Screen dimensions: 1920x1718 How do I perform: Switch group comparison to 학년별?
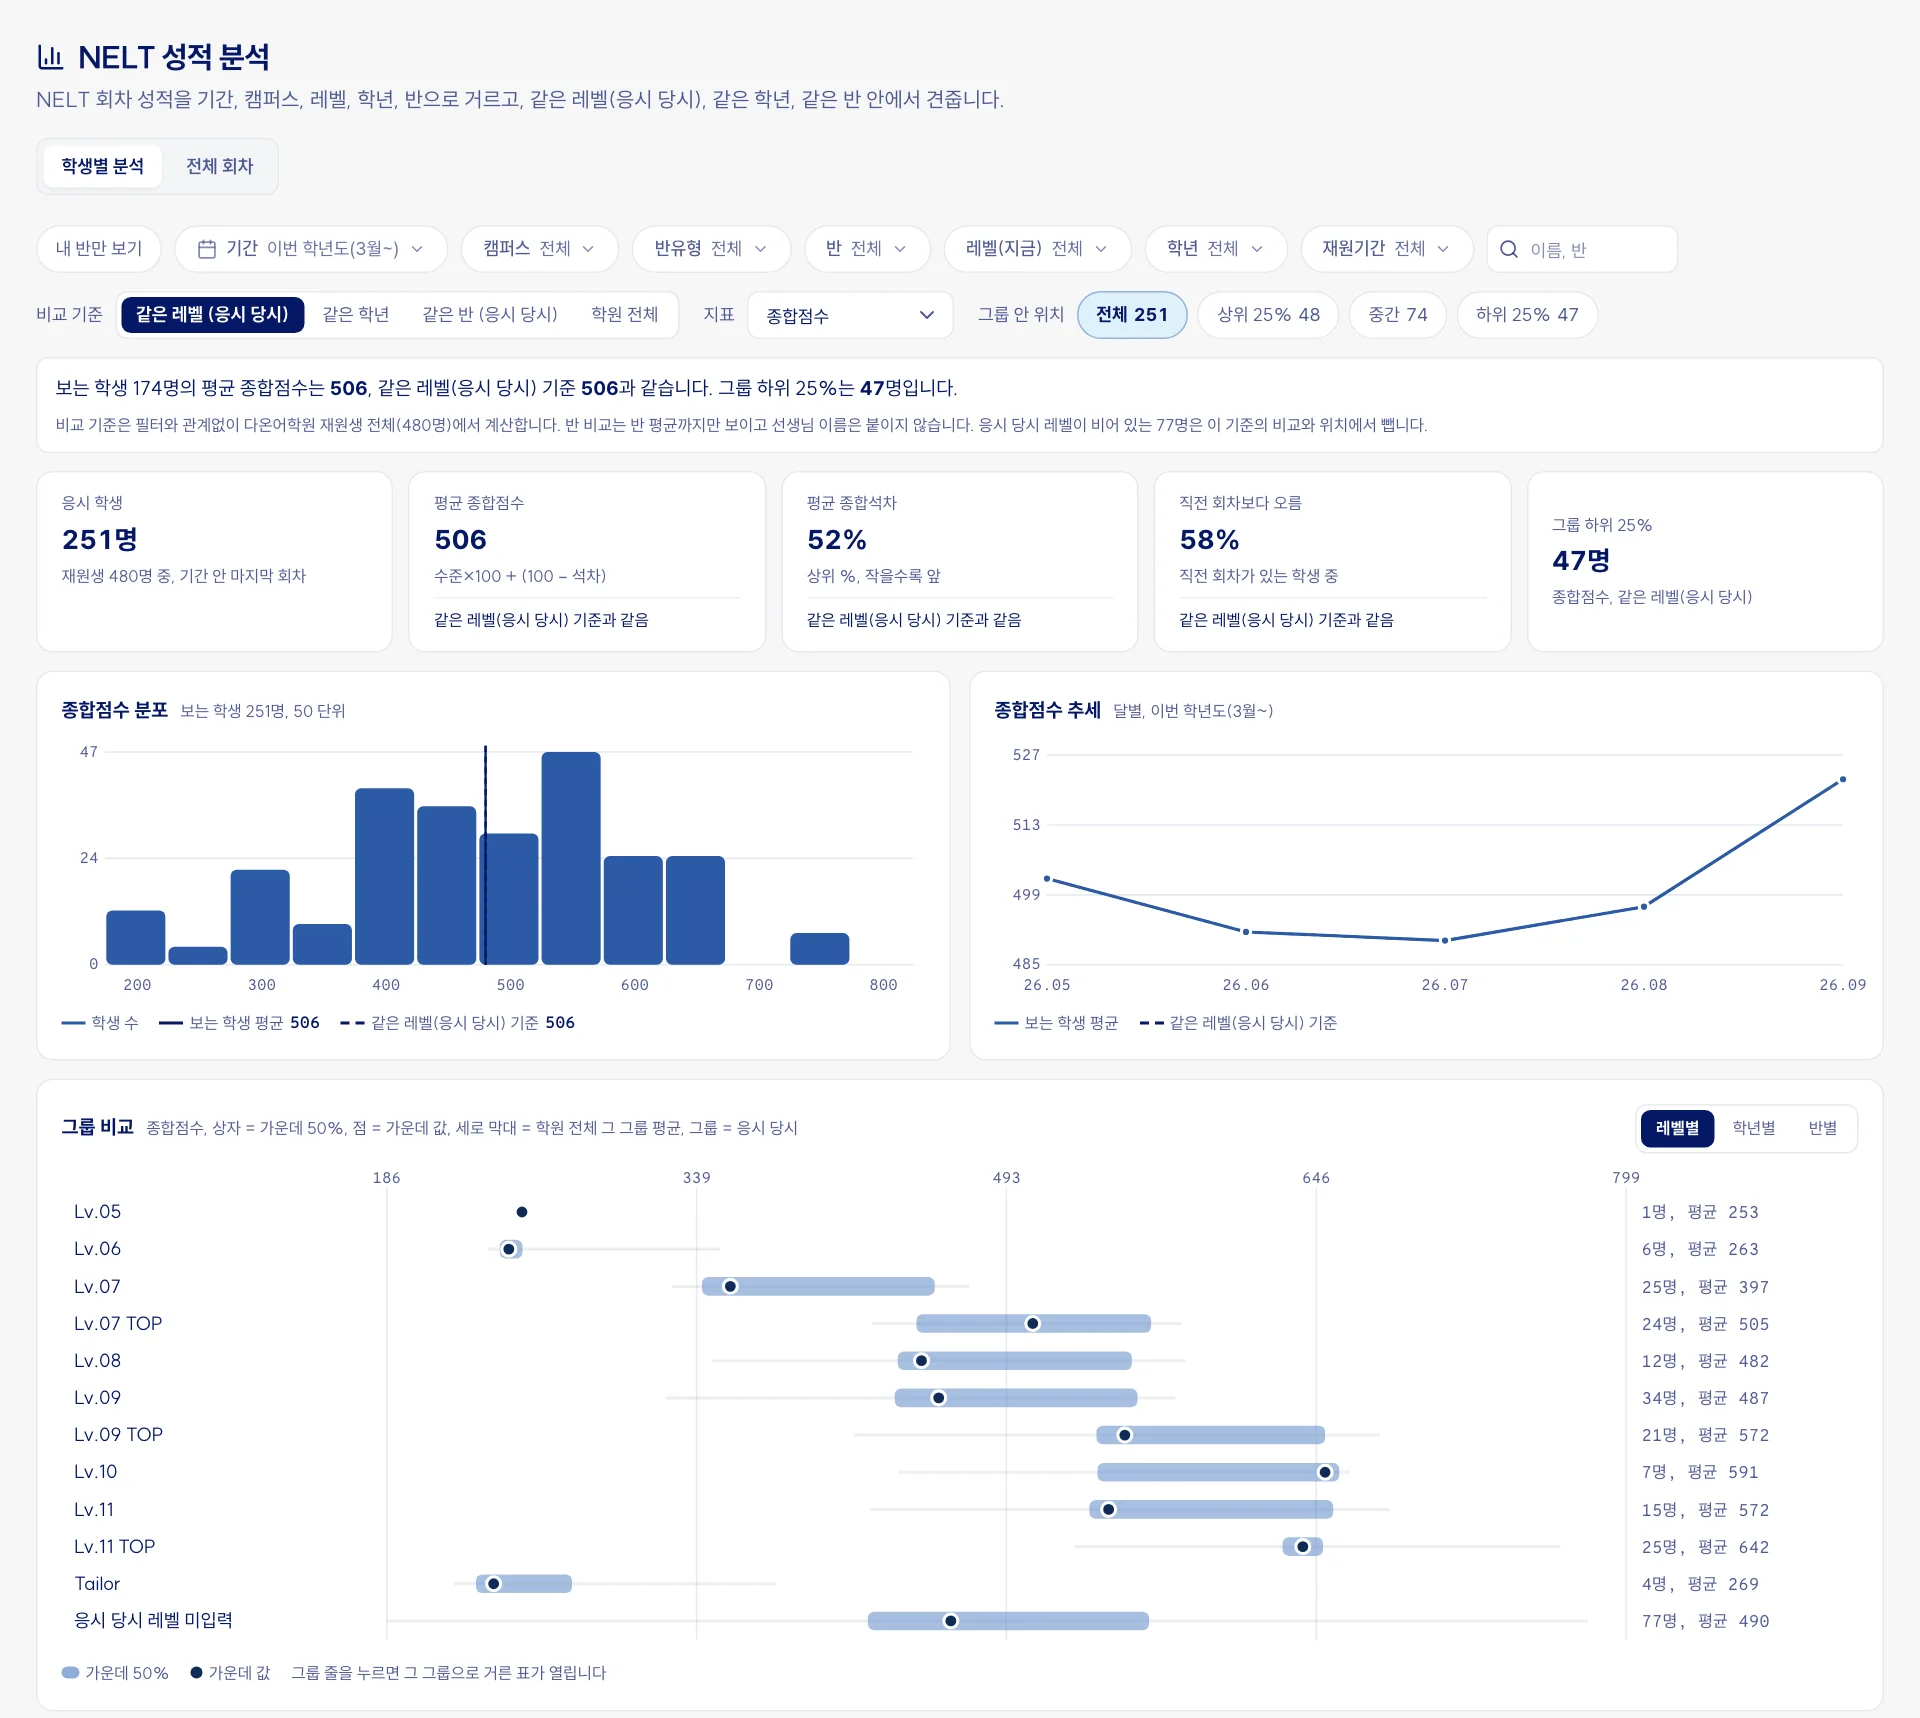coord(1754,1128)
